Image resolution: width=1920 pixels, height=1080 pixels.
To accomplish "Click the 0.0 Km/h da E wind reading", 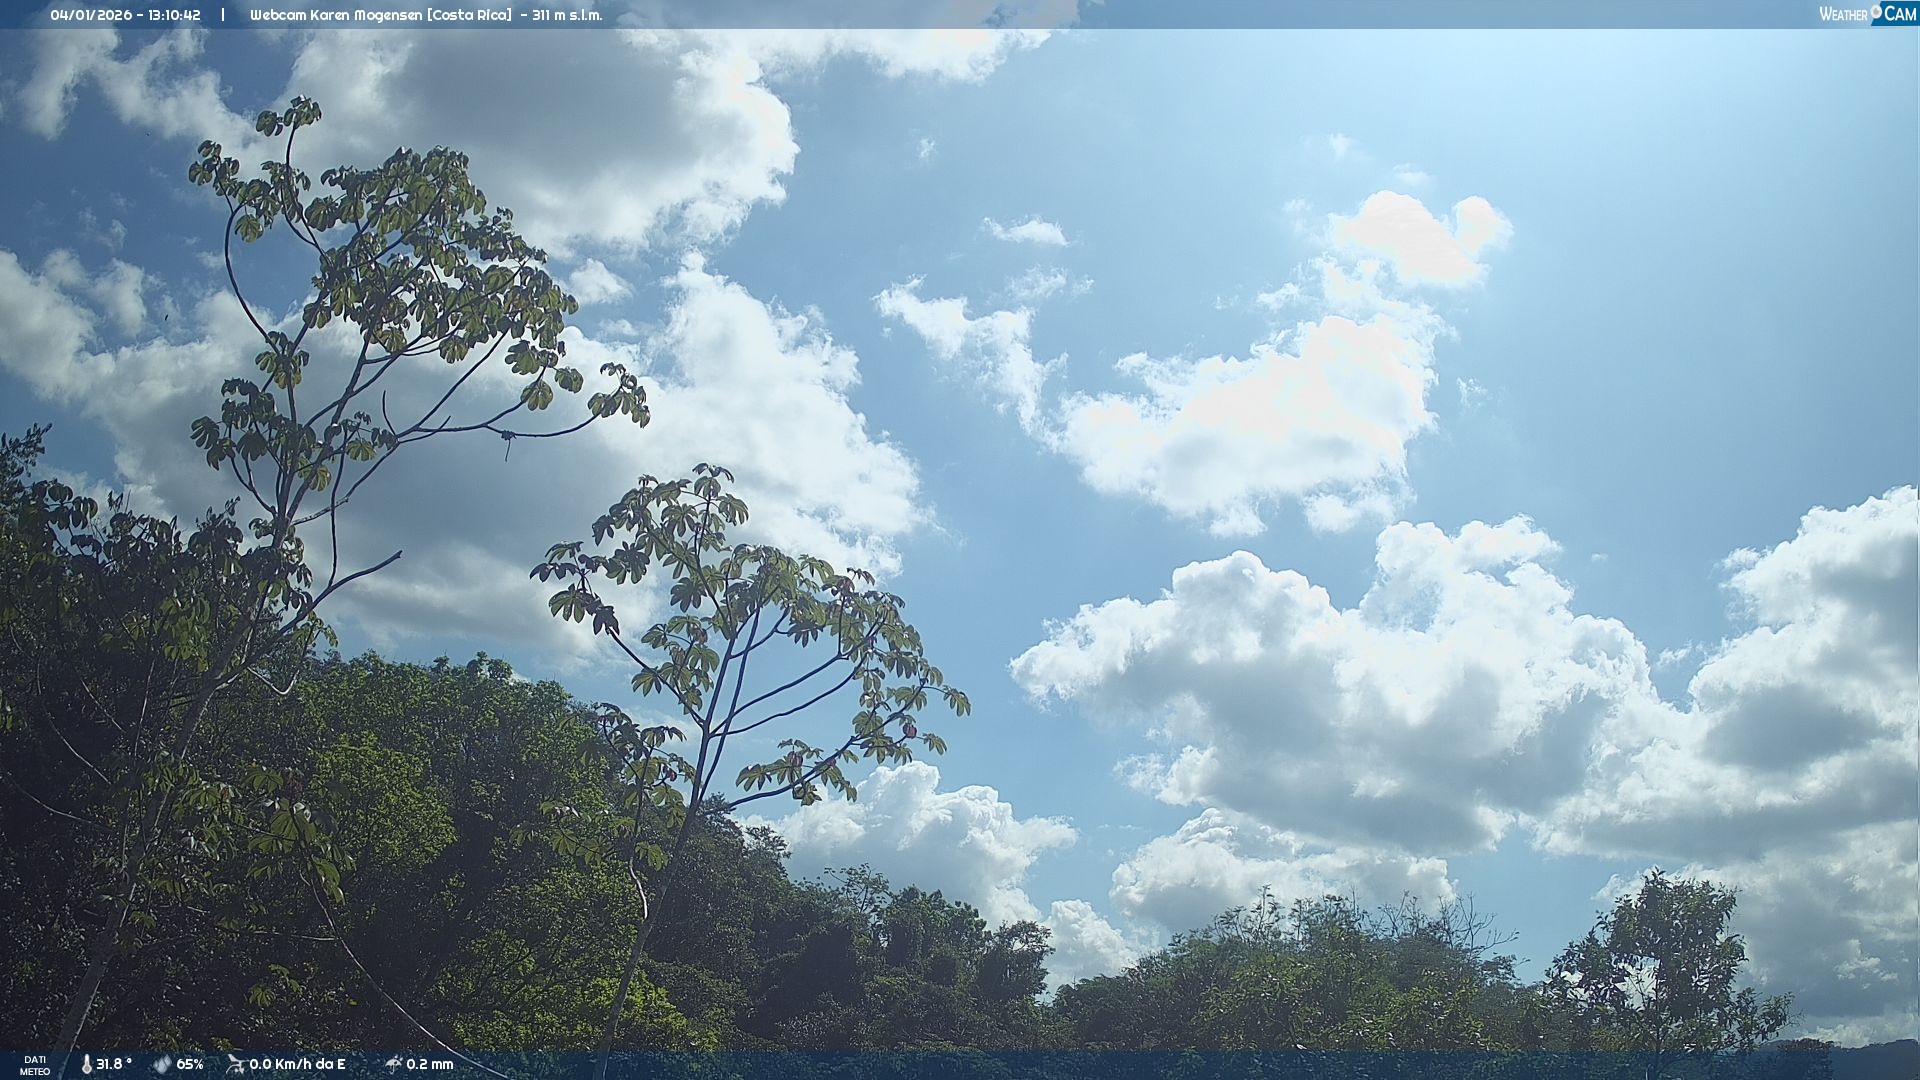I will (297, 1064).
